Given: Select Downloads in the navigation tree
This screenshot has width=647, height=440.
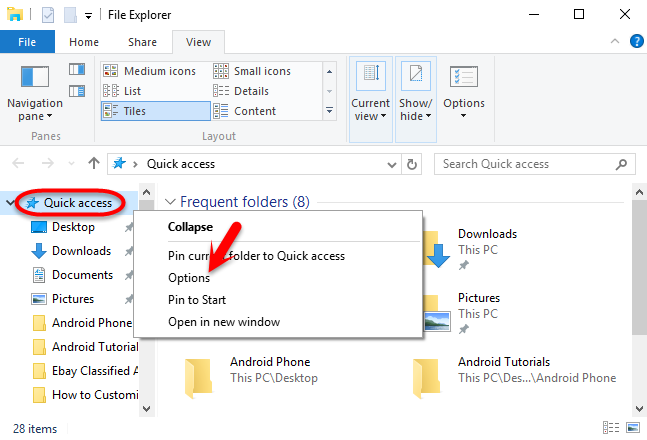Looking at the screenshot, I should [80, 251].
